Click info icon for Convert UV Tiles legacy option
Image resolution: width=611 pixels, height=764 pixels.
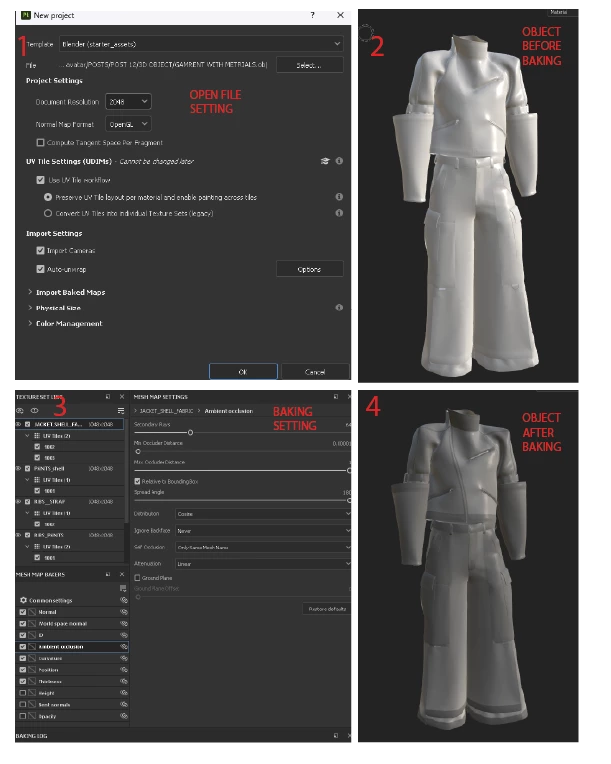click(x=339, y=213)
